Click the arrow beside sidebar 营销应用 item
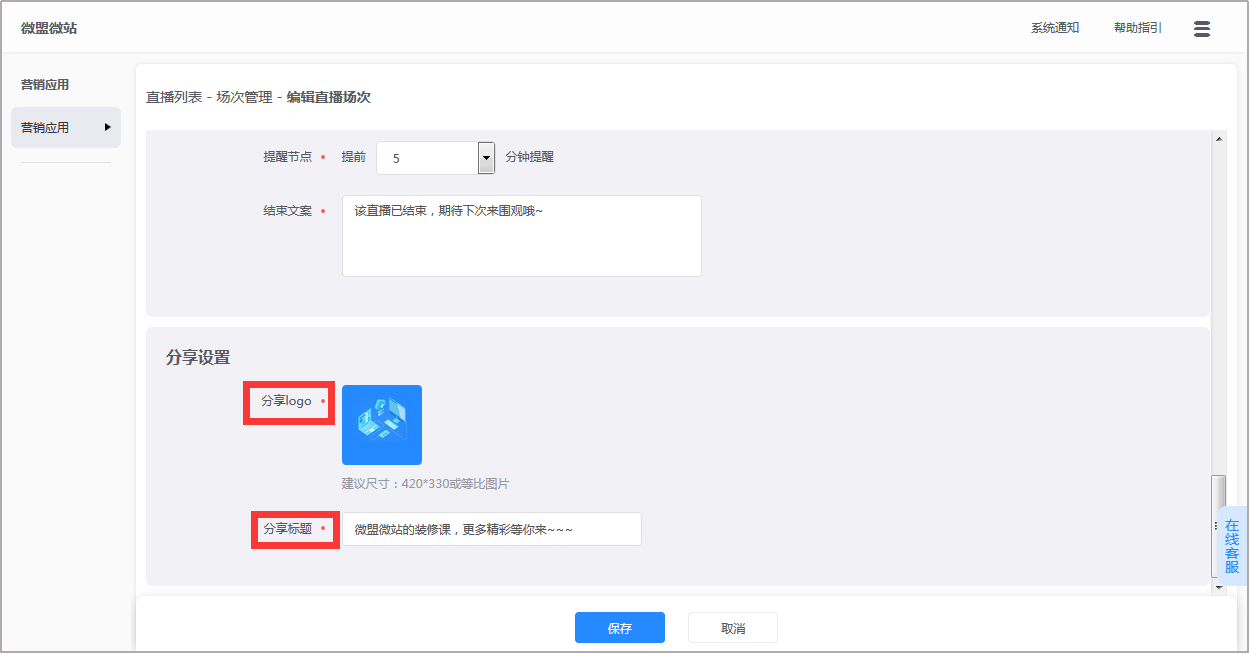 [x=107, y=127]
